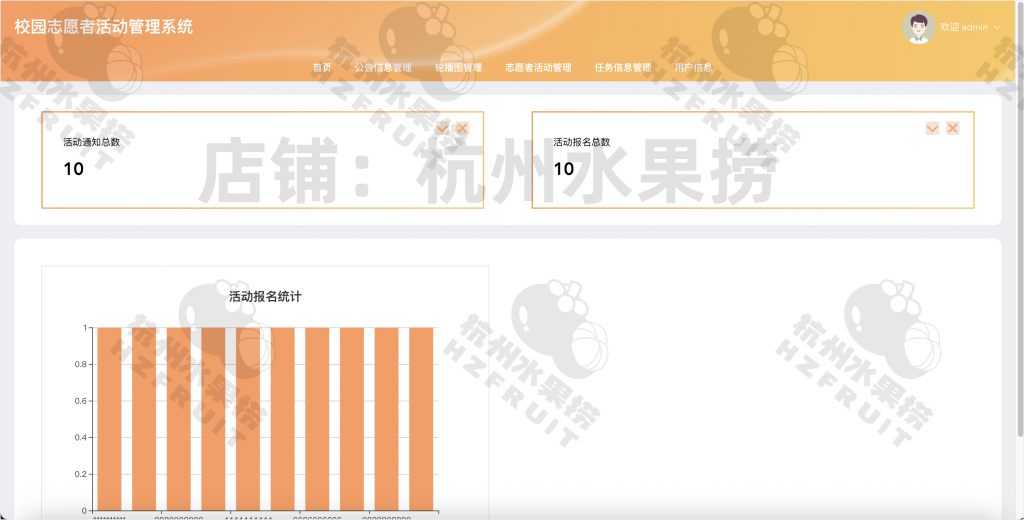The width and height of the screenshot is (1024, 520).
Task: Collapse the 活动通知总数 card
Action: point(442,128)
